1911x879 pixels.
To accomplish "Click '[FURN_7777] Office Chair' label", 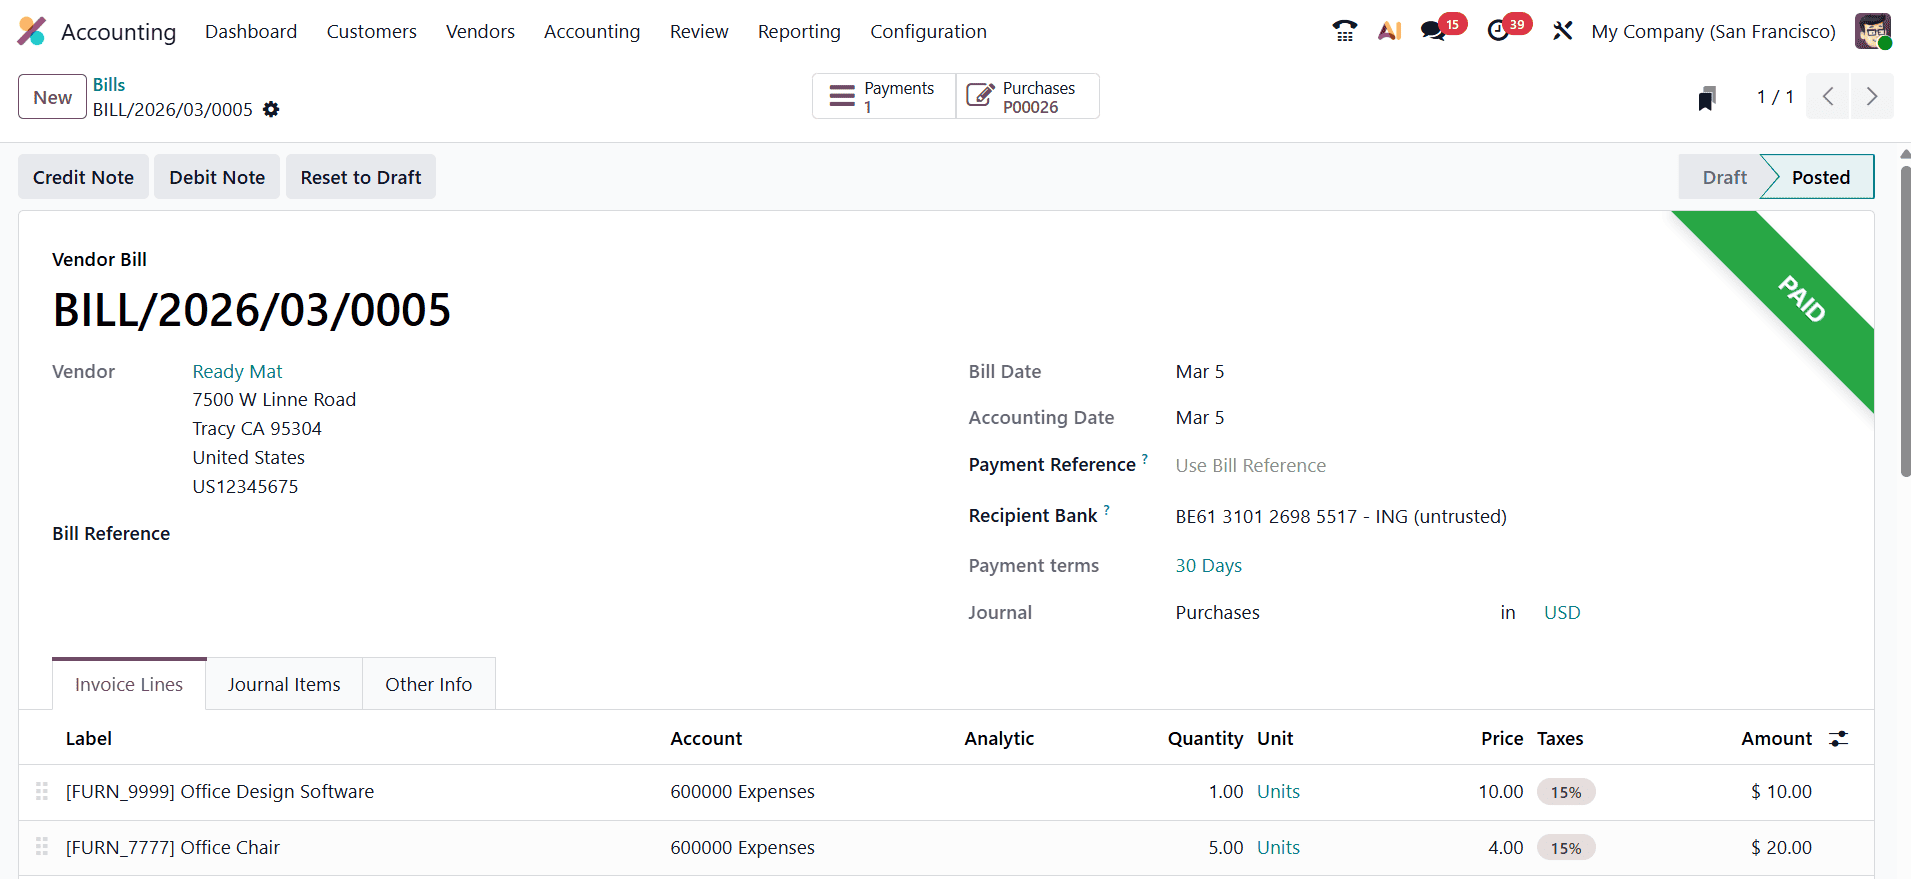I will coord(173,847).
